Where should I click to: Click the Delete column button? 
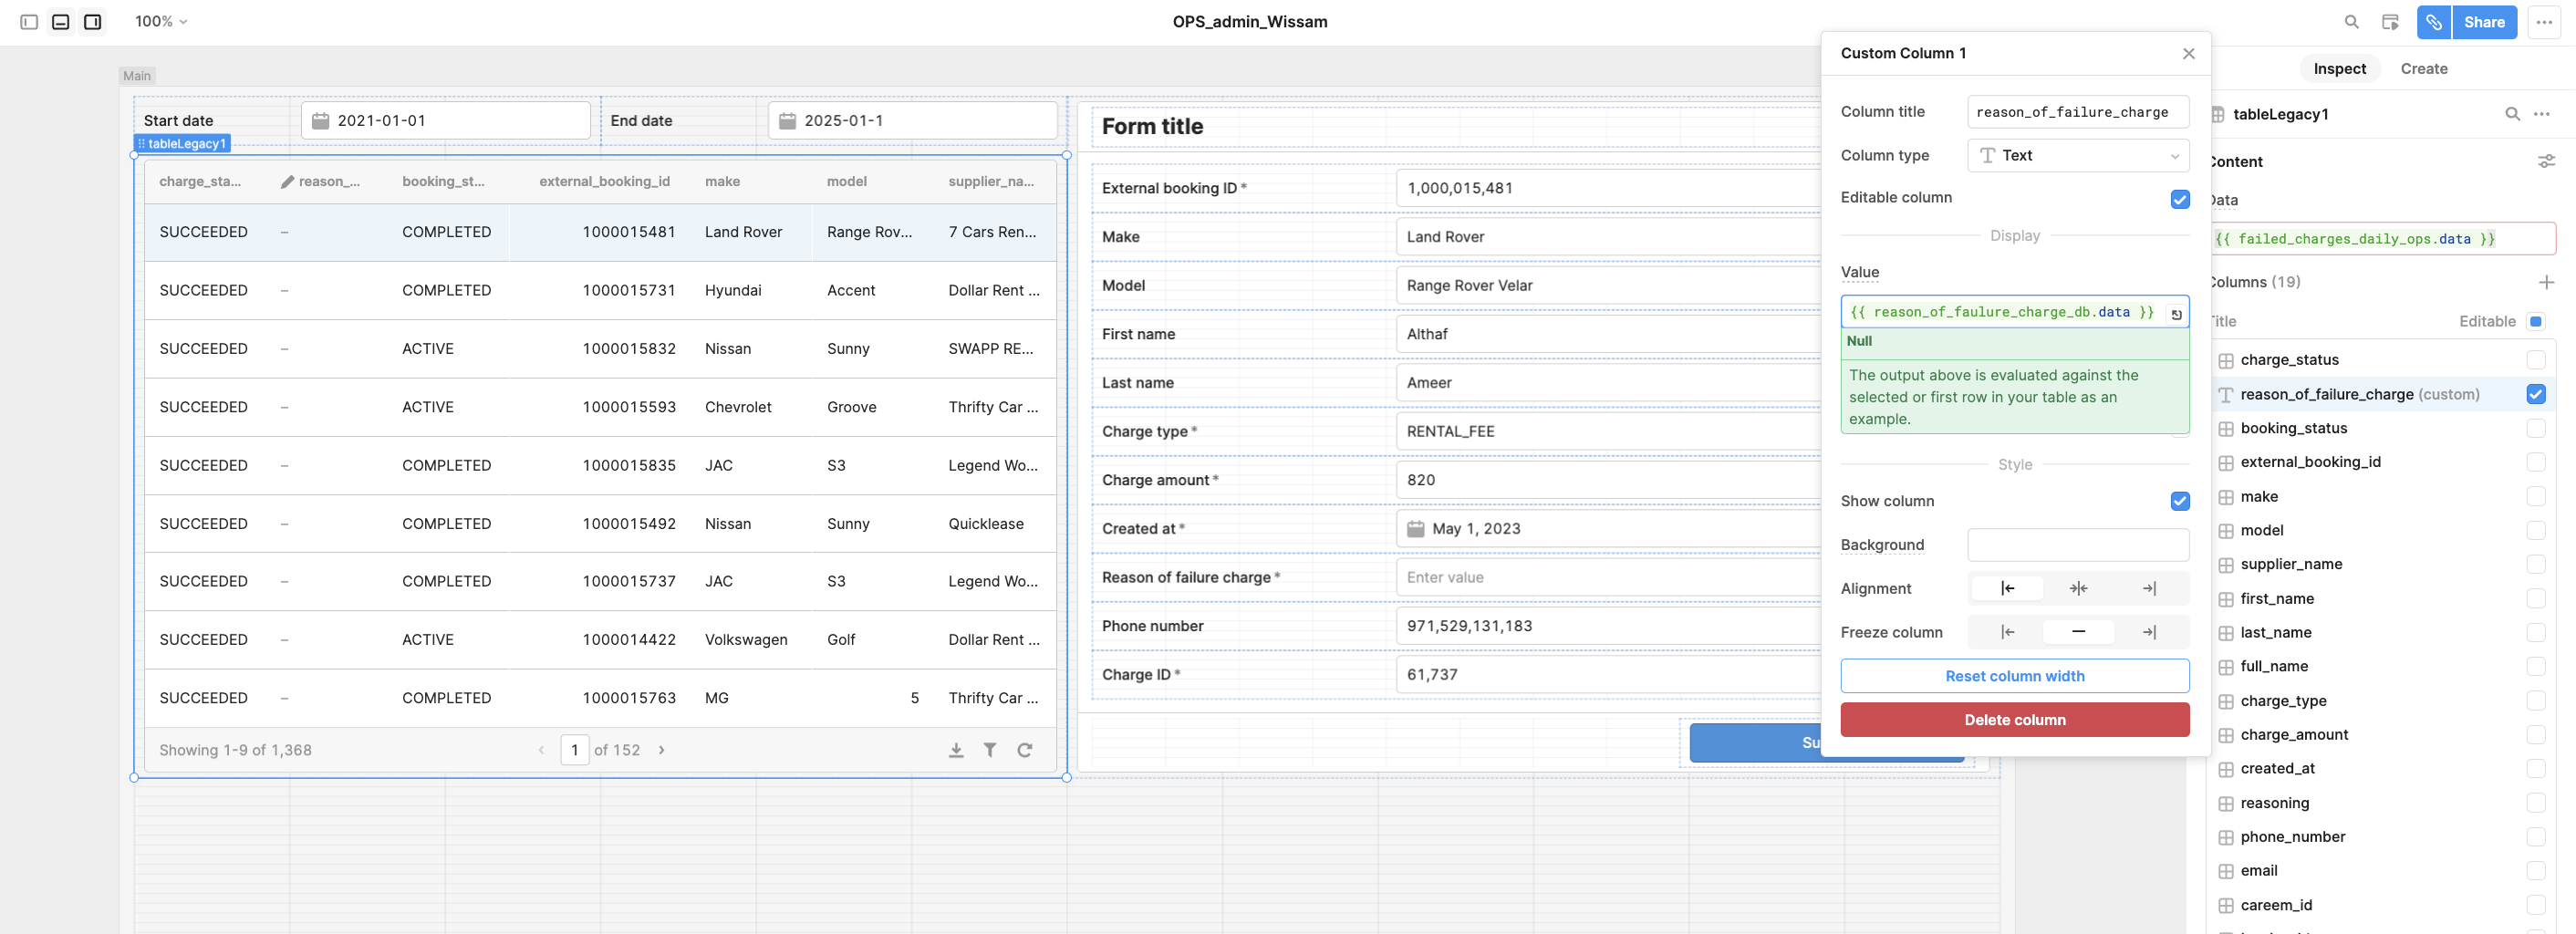pyautogui.click(x=2014, y=720)
